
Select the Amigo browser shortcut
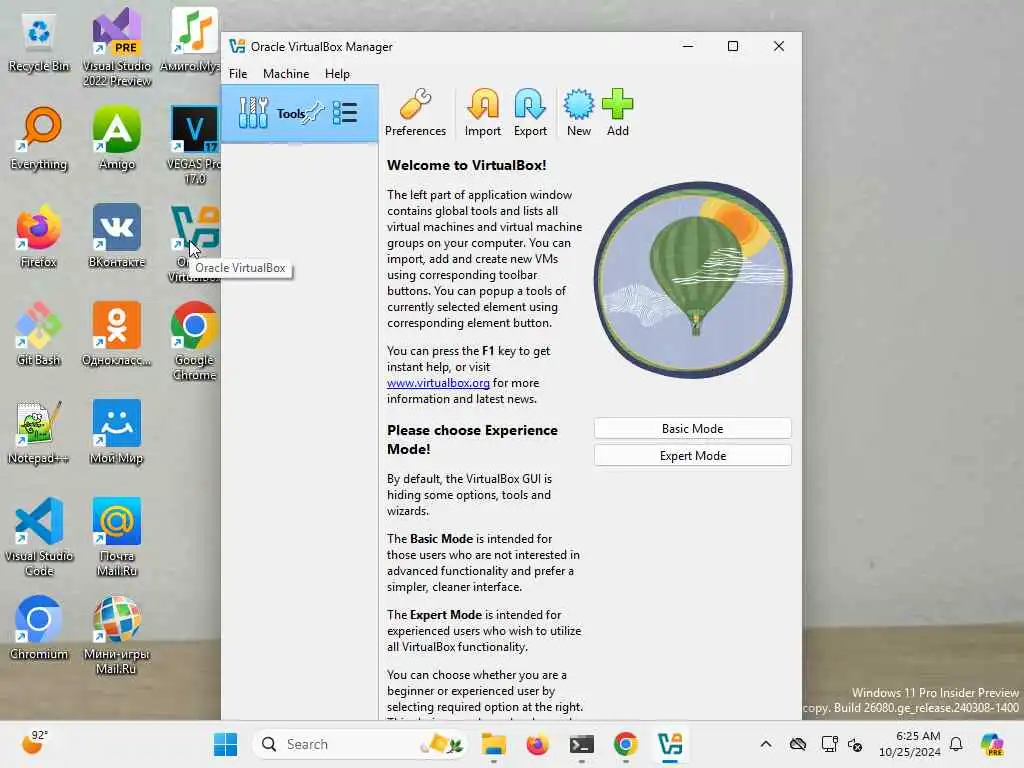point(117,138)
